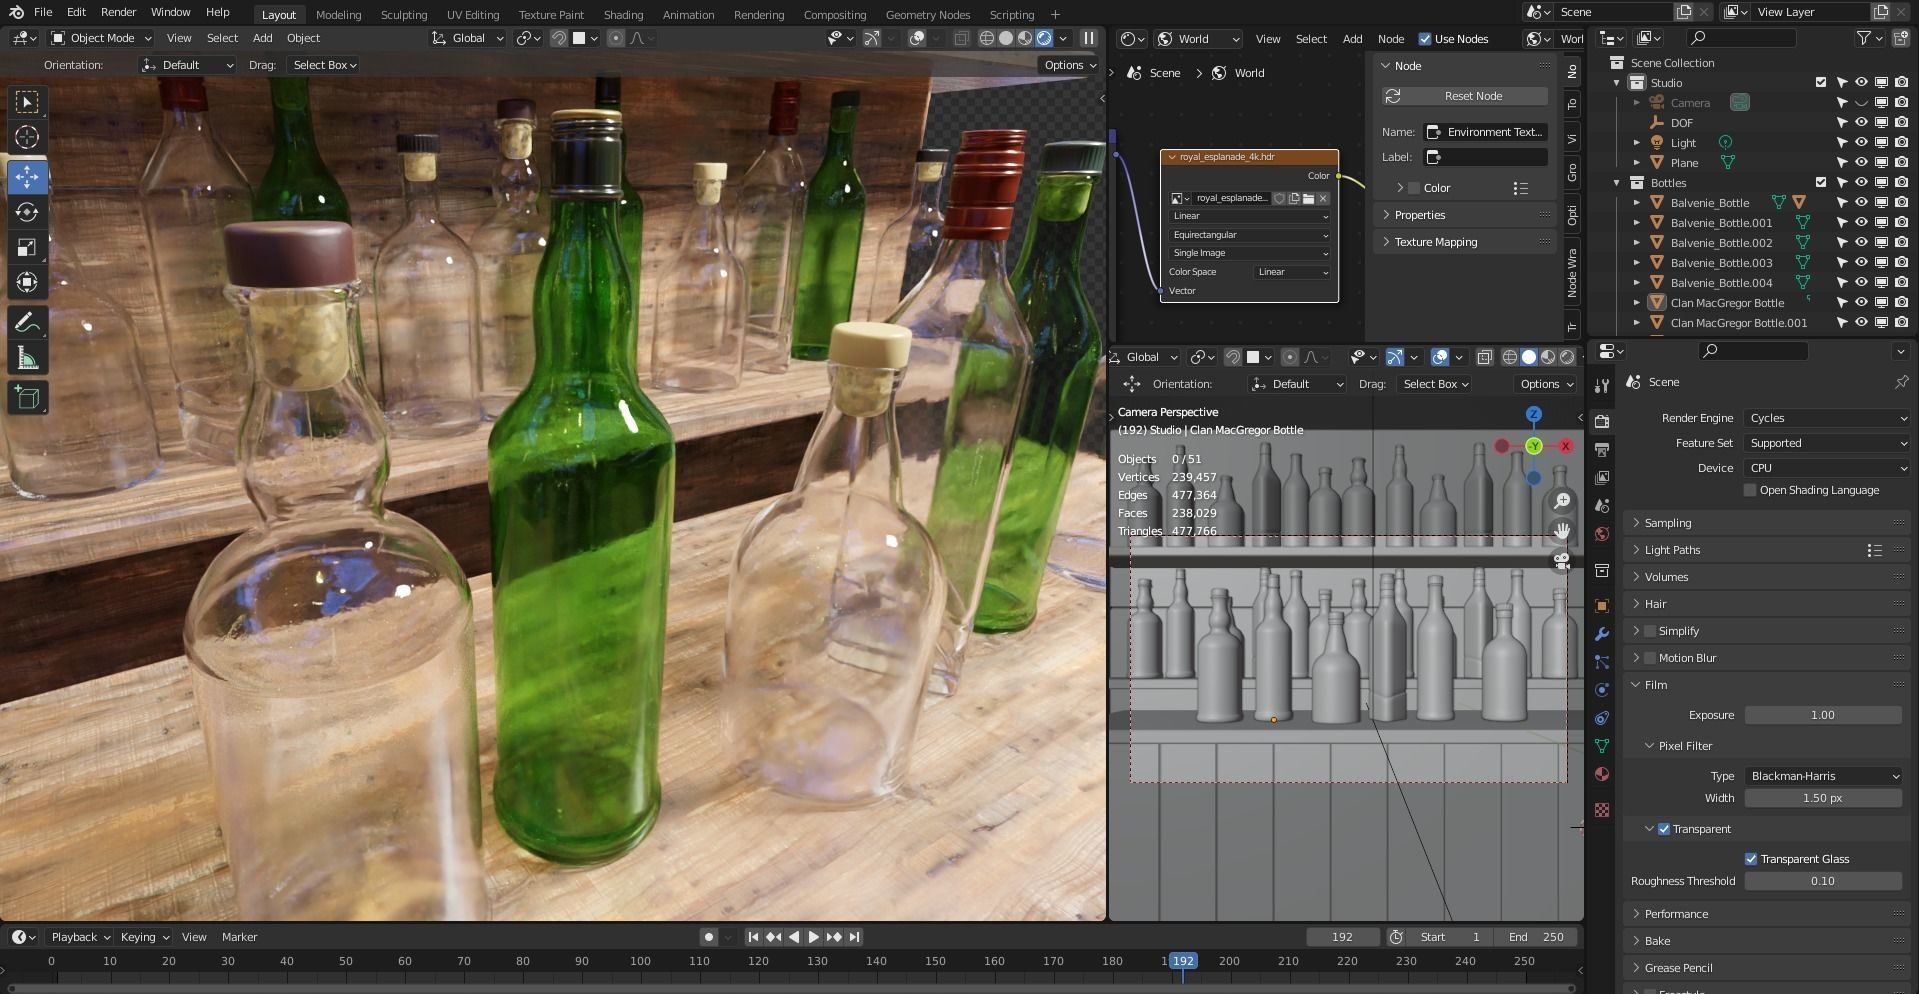Hide Balvenie_Bottle.002 in the outliner viewport

[x=1861, y=242]
